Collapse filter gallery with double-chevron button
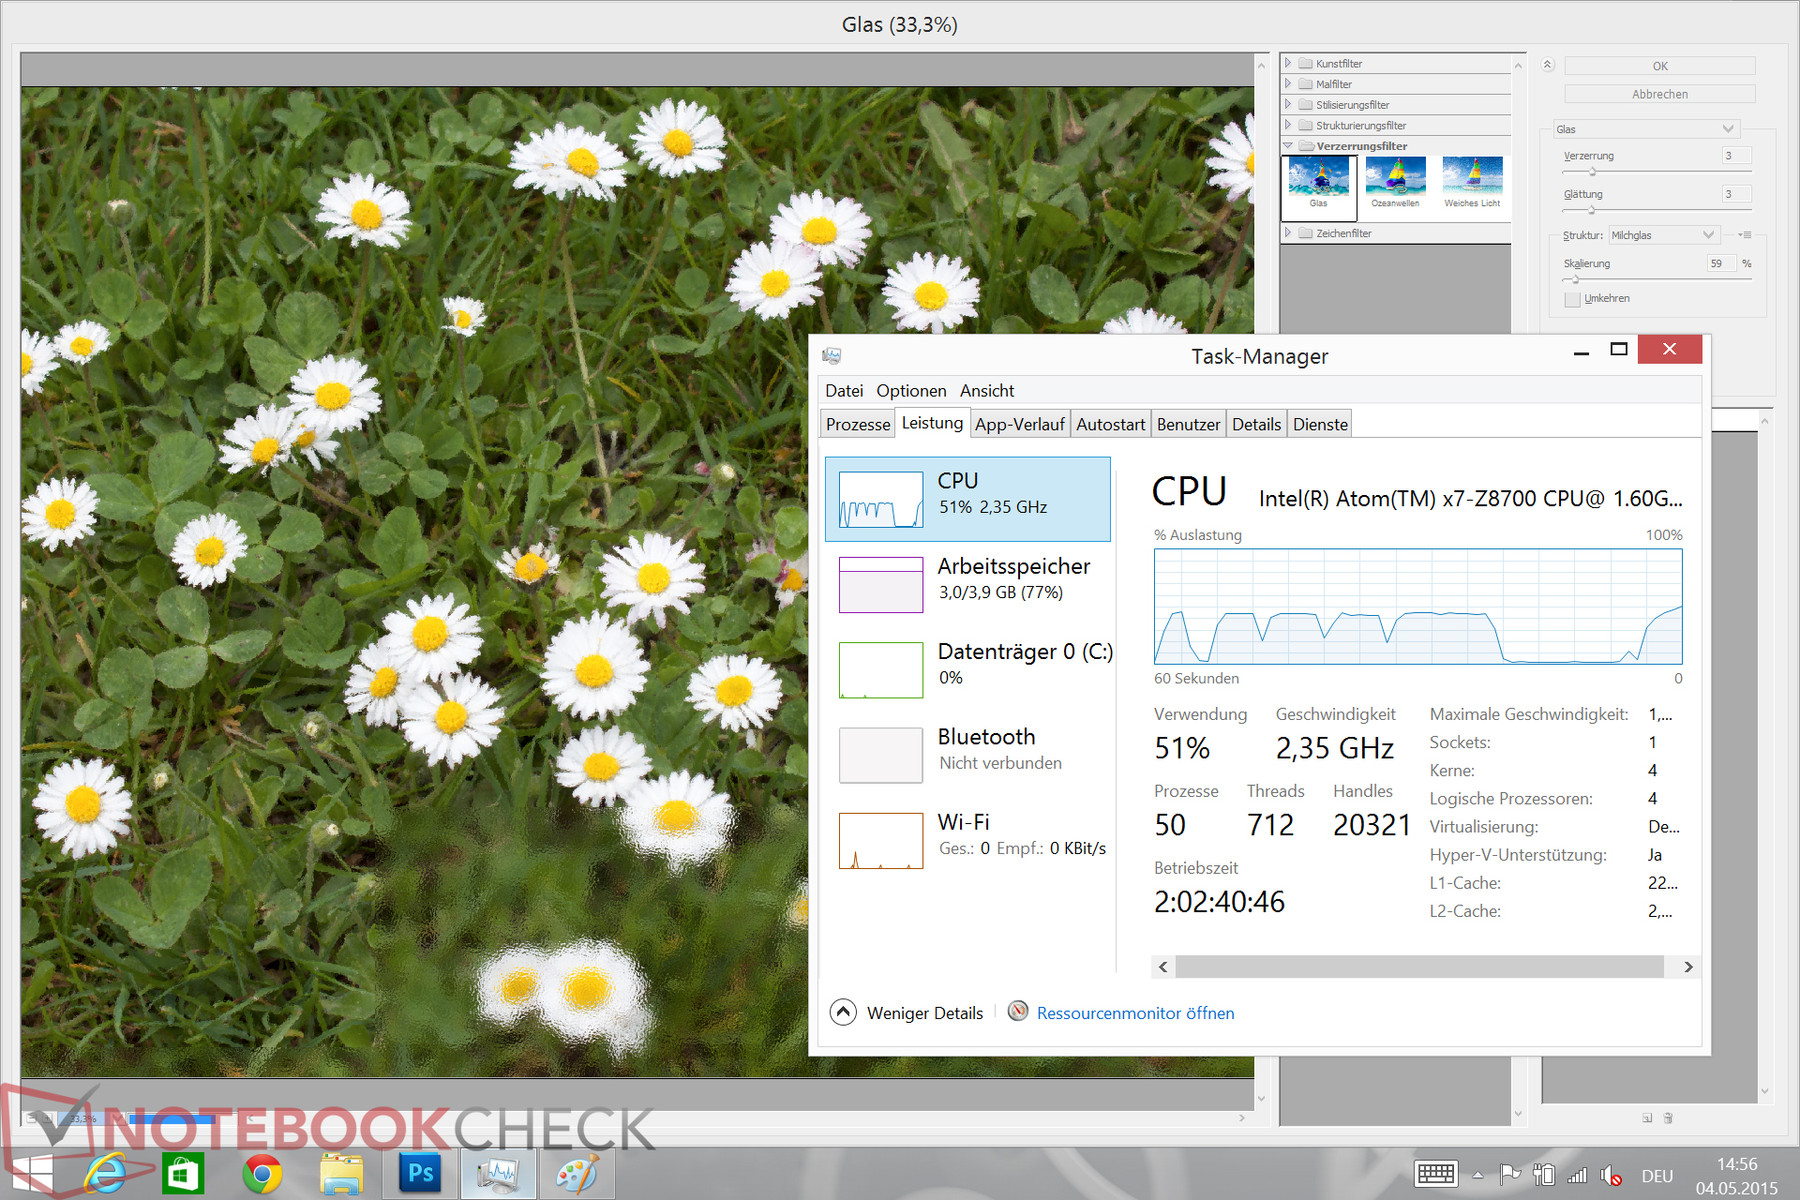 click(1547, 65)
